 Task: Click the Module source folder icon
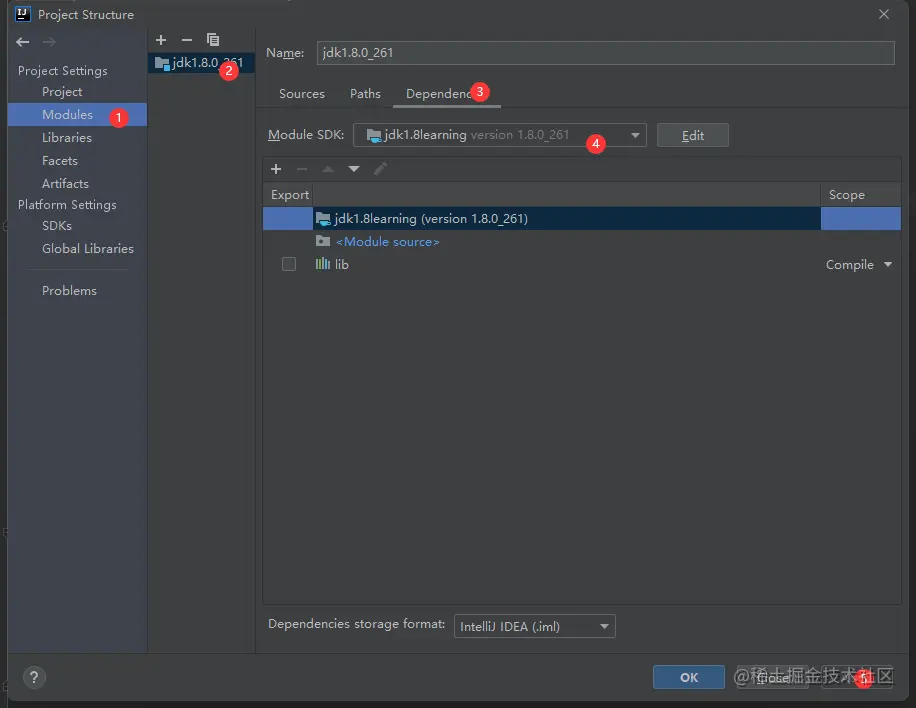click(323, 241)
